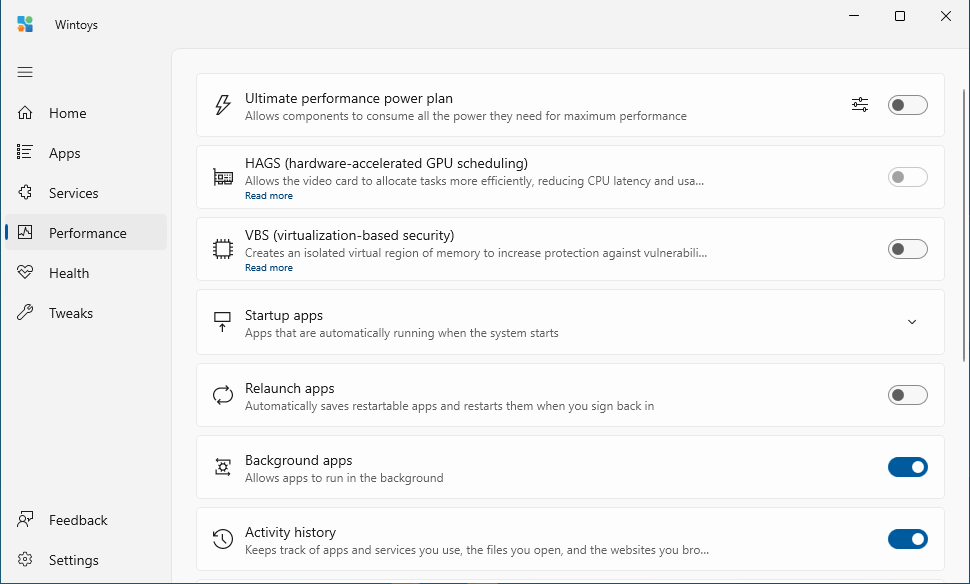Toggle Relaunch apps switch on

908,395
